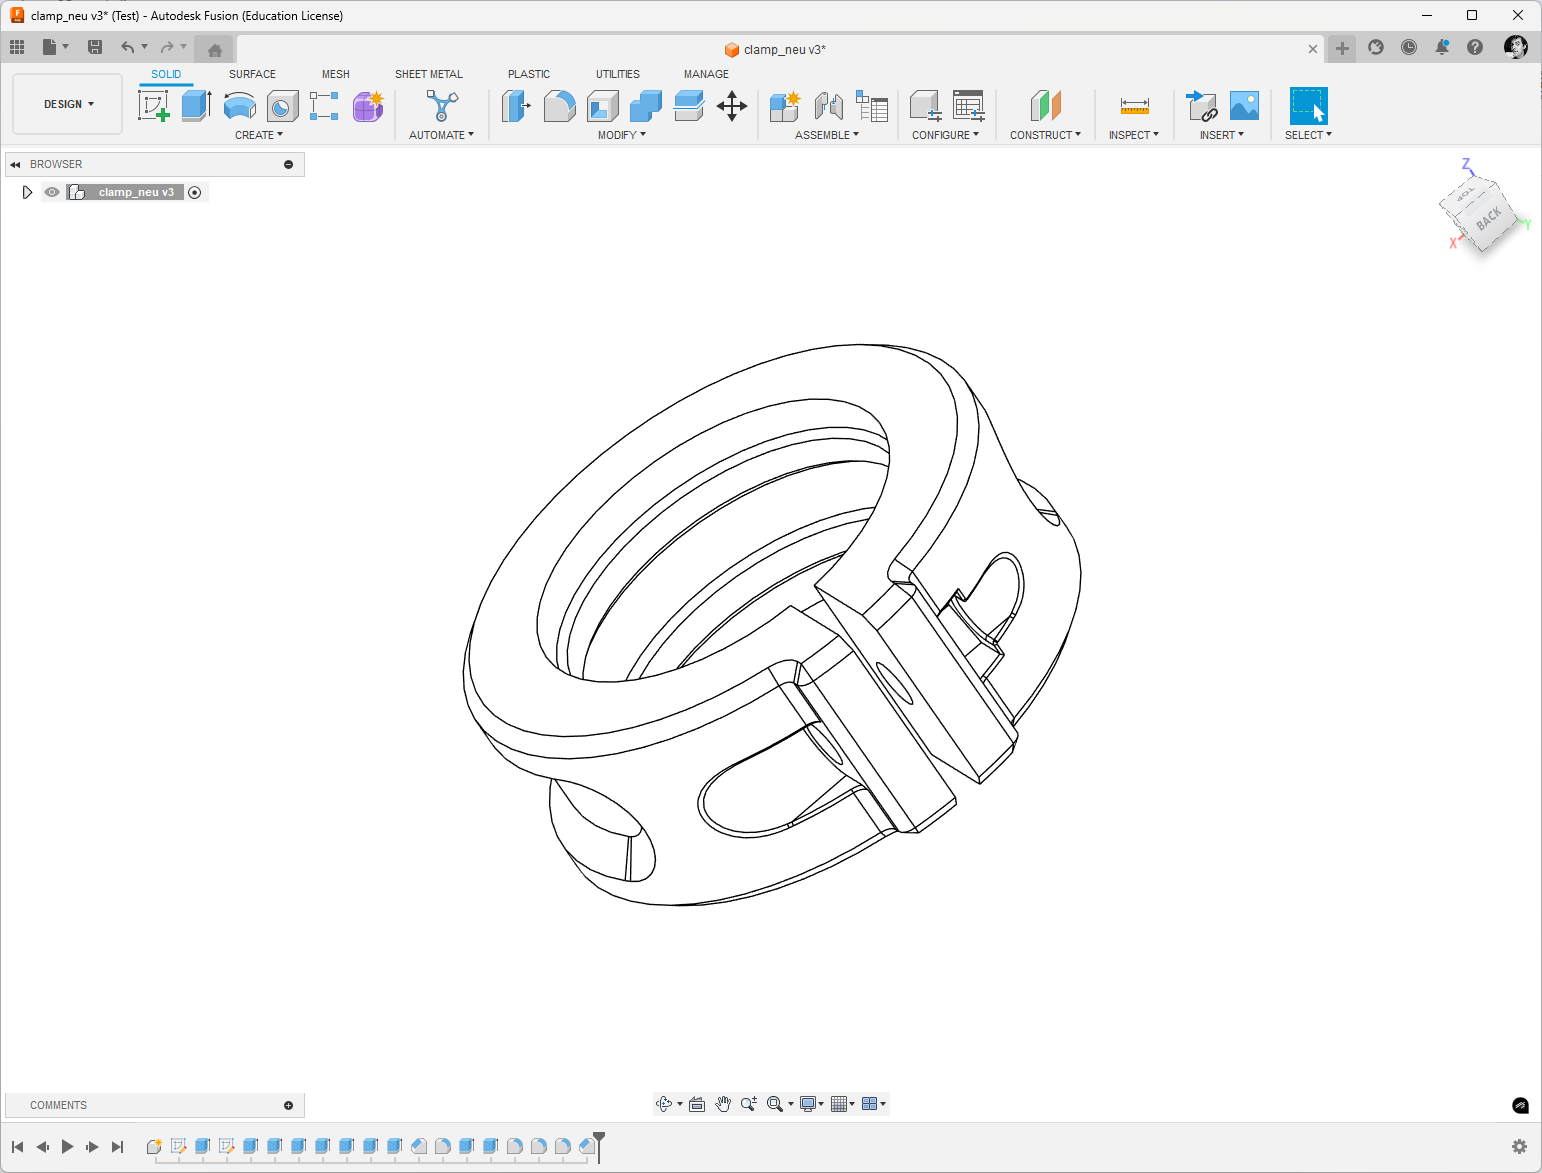Open the INSPECT dropdown menu
The image size is (1542, 1173).
[1134, 135]
